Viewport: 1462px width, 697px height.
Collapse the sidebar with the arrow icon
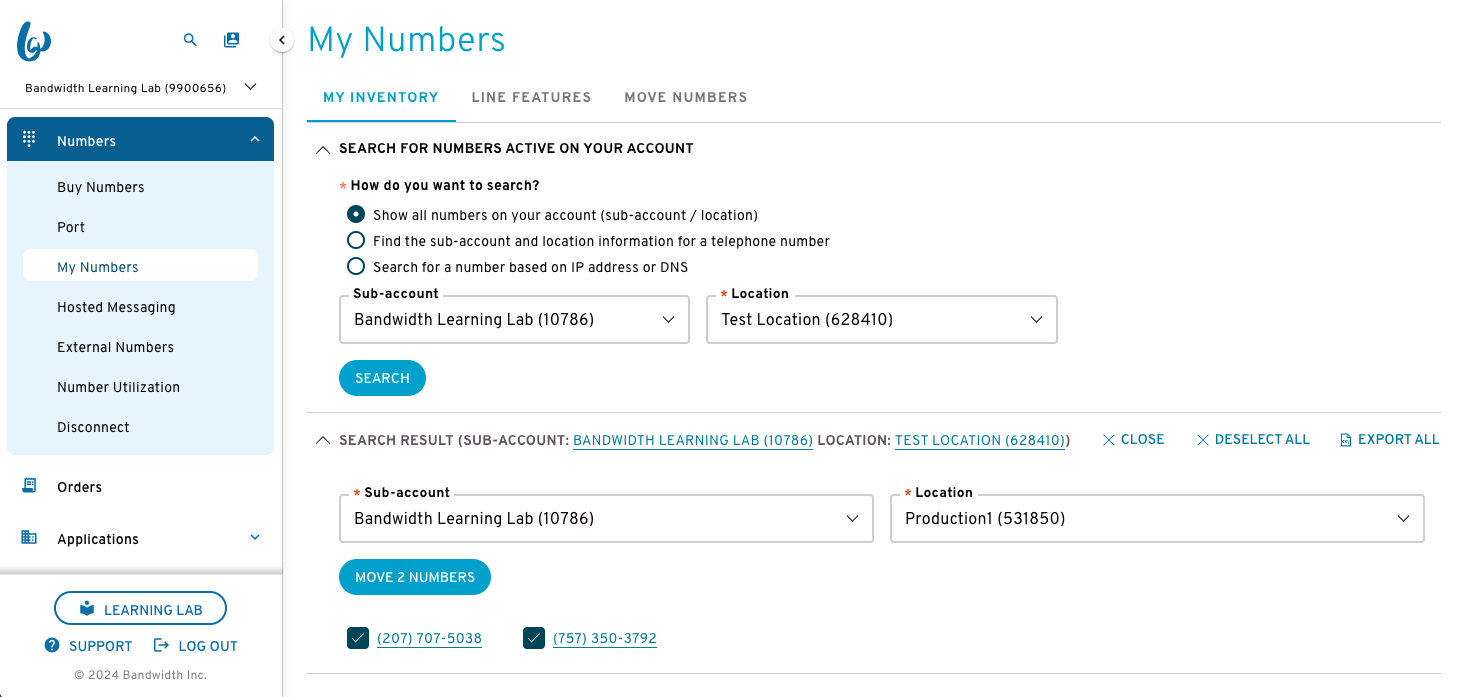(x=282, y=40)
